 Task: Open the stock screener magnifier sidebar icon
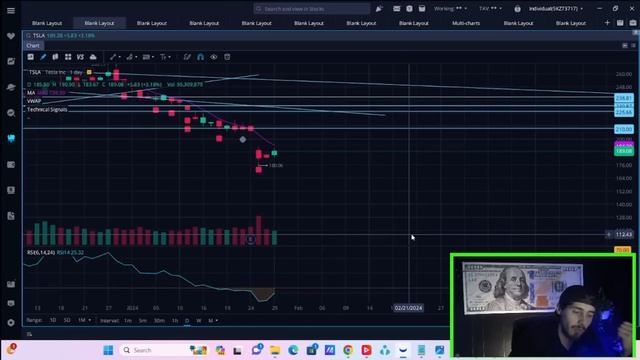tap(11, 113)
